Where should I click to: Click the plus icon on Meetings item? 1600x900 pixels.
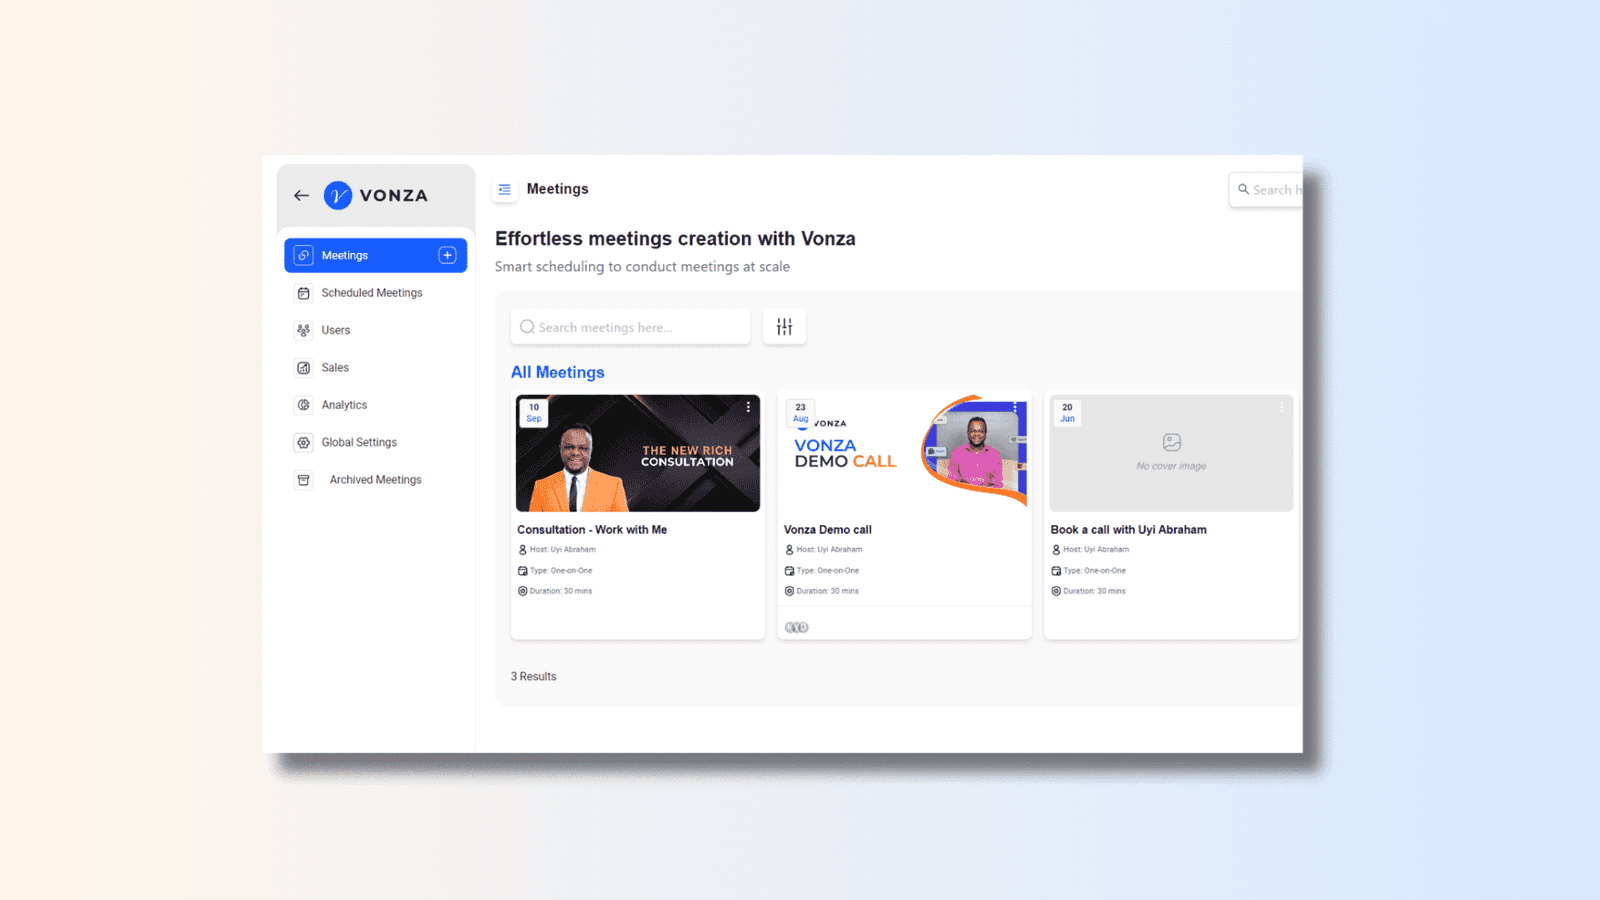coord(447,255)
